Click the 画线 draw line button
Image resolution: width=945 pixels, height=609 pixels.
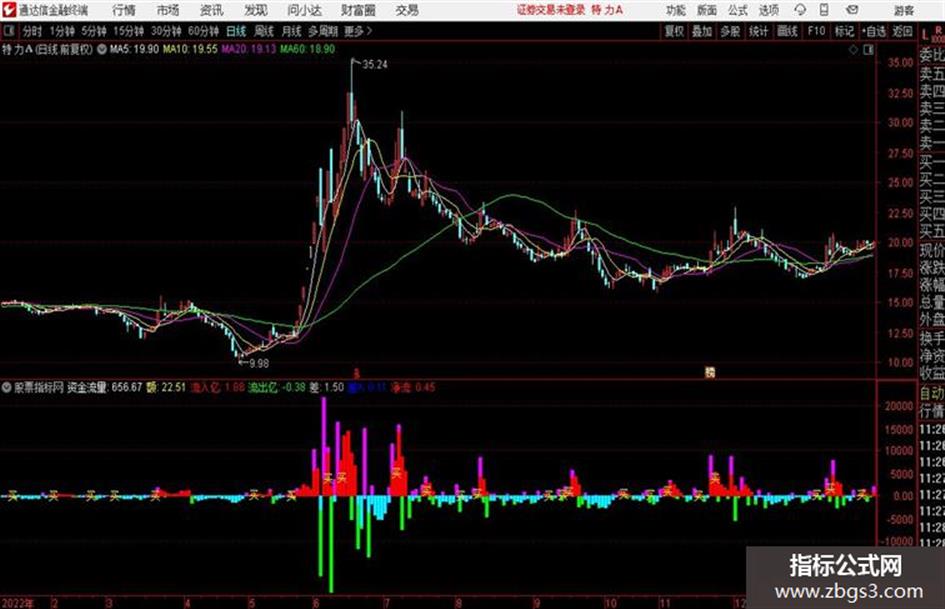(788, 31)
